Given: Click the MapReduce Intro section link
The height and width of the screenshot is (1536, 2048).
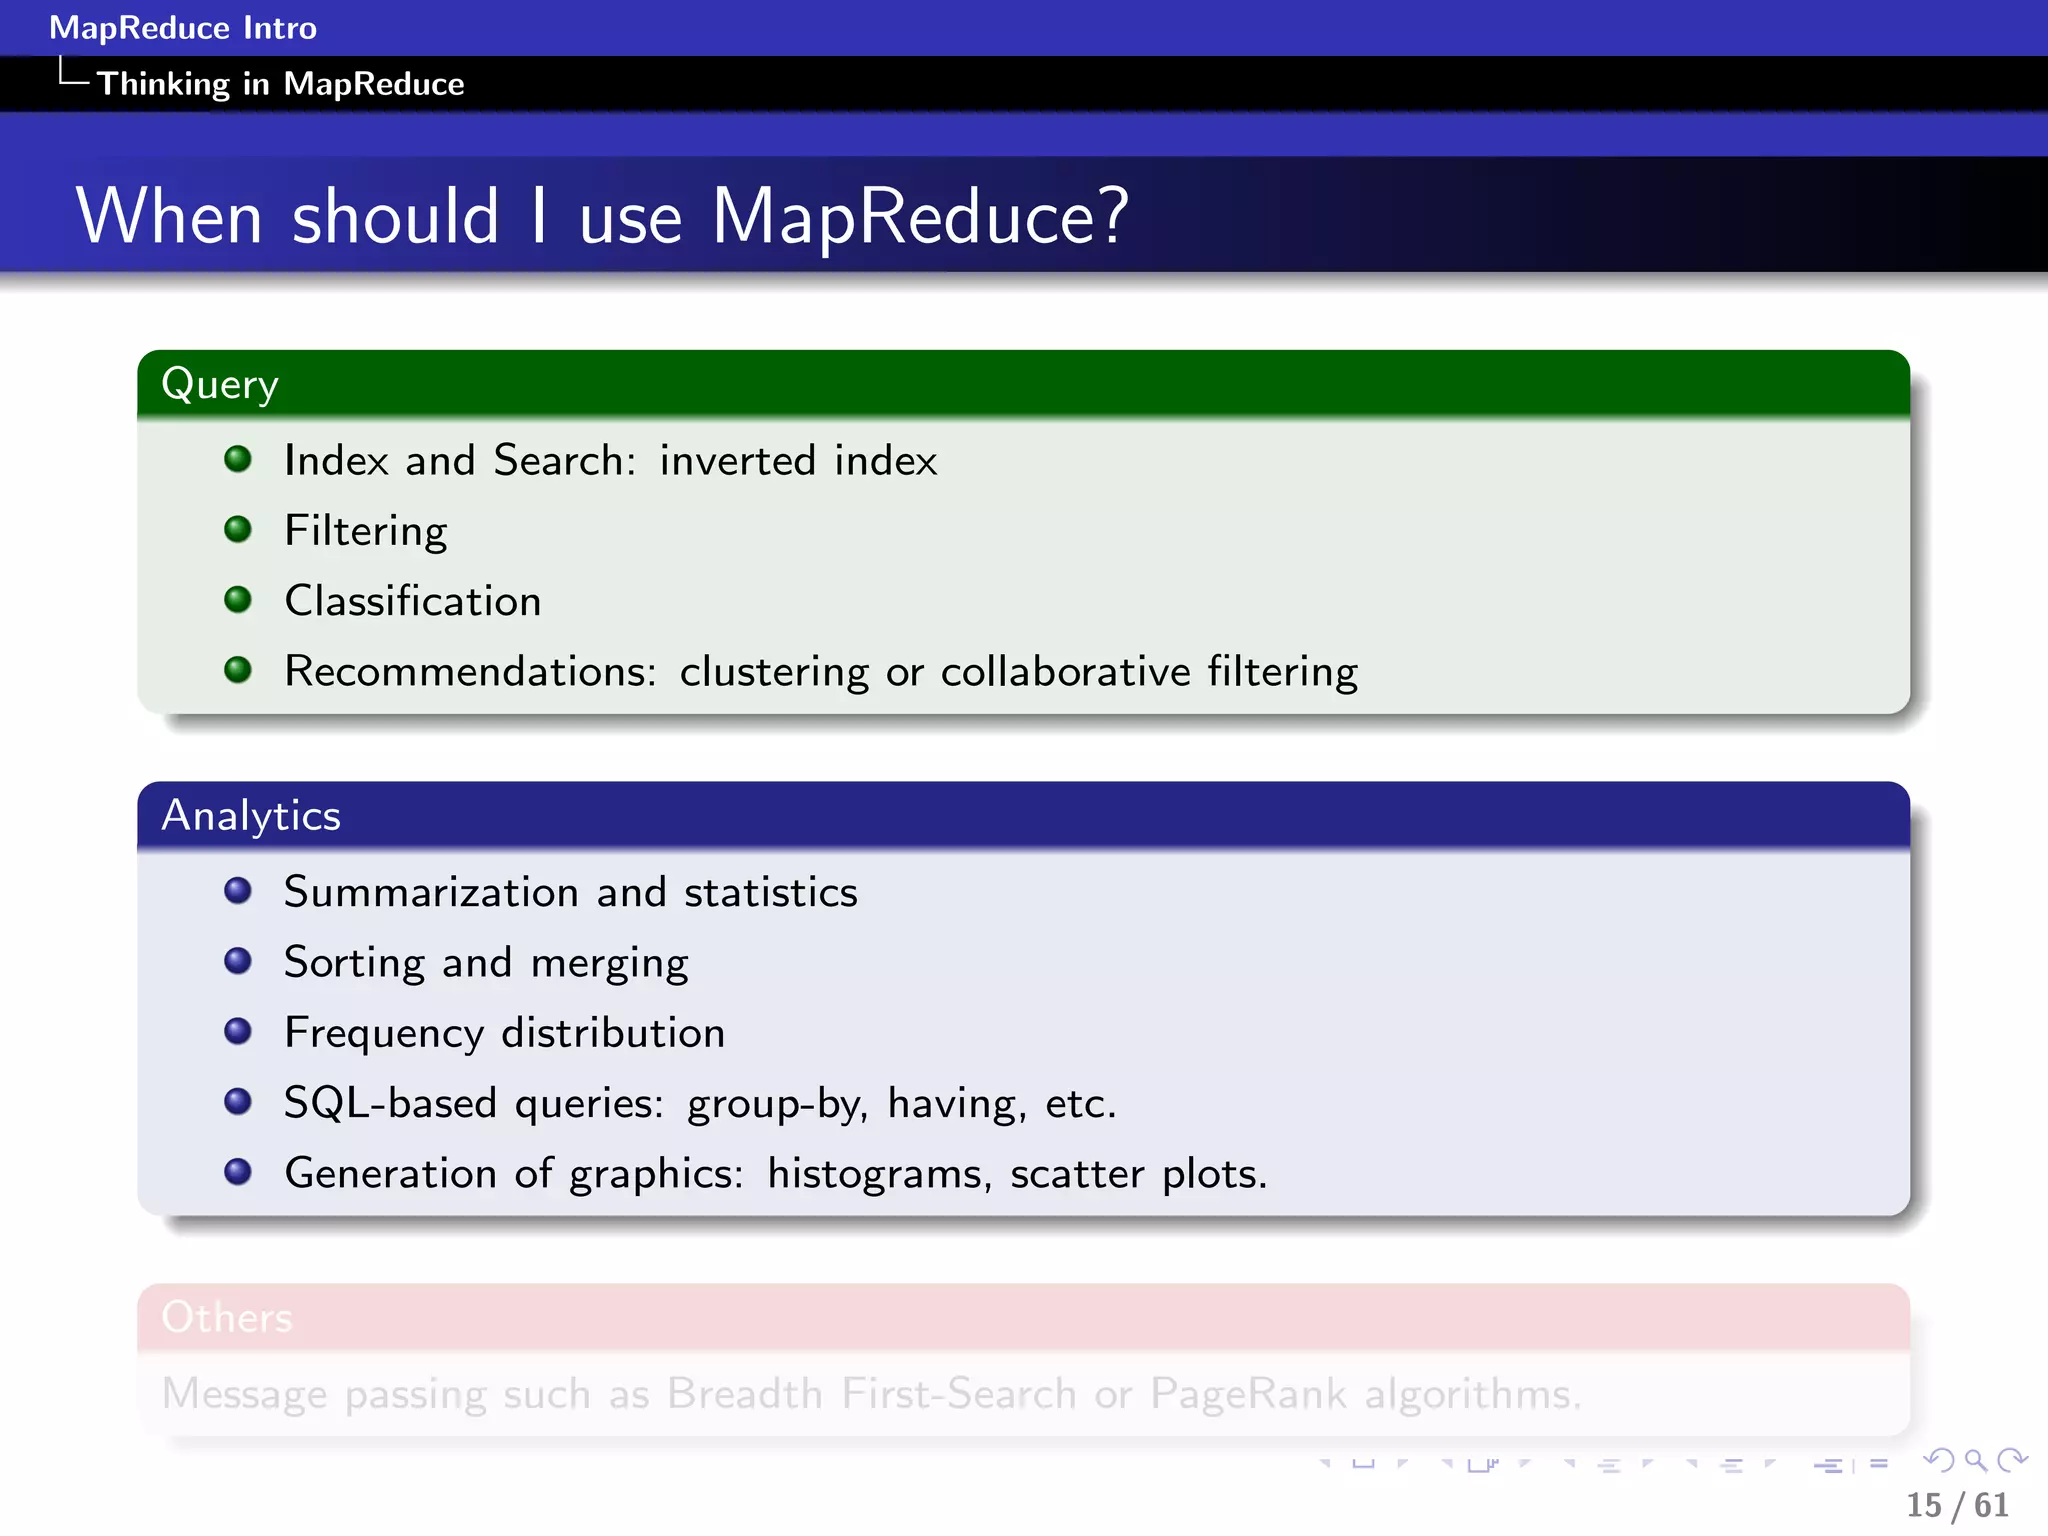Looking at the screenshot, I should coord(183,27).
